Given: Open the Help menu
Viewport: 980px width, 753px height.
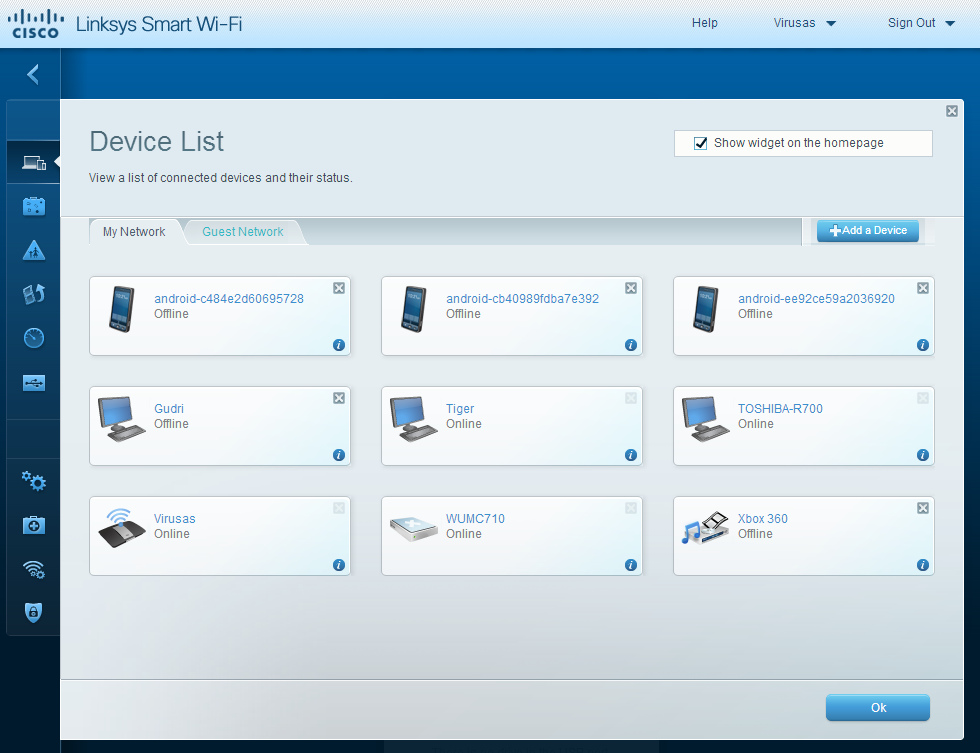Looking at the screenshot, I should coord(704,23).
